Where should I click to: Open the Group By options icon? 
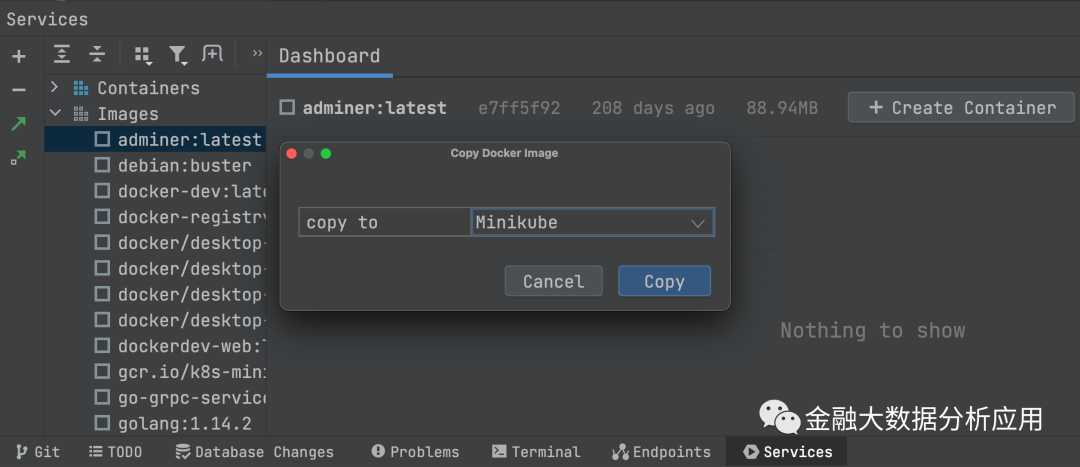click(x=143, y=55)
